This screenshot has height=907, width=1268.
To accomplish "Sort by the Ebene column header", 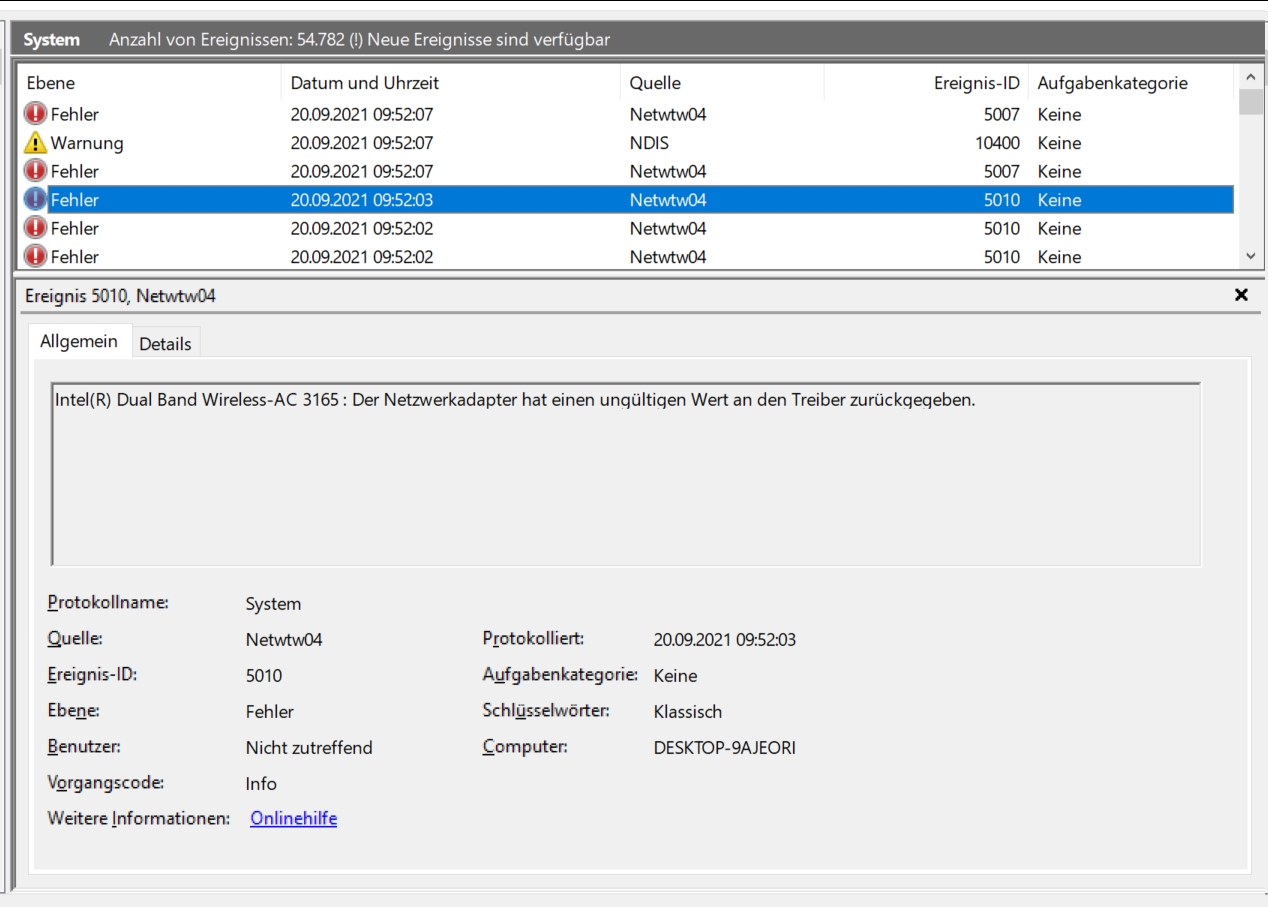I will tap(149, 83).
